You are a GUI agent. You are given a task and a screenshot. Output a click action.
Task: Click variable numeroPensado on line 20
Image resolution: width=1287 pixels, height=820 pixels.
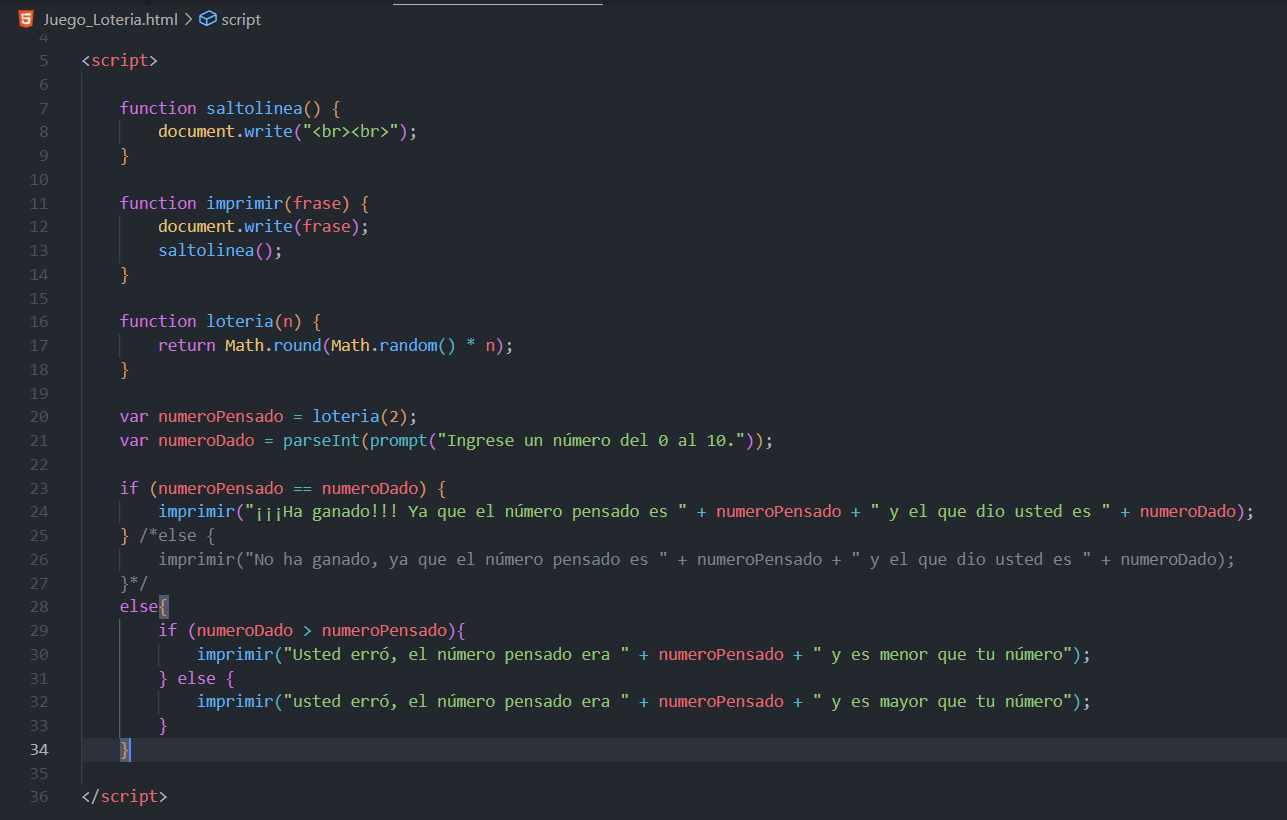tap(221, 416)
